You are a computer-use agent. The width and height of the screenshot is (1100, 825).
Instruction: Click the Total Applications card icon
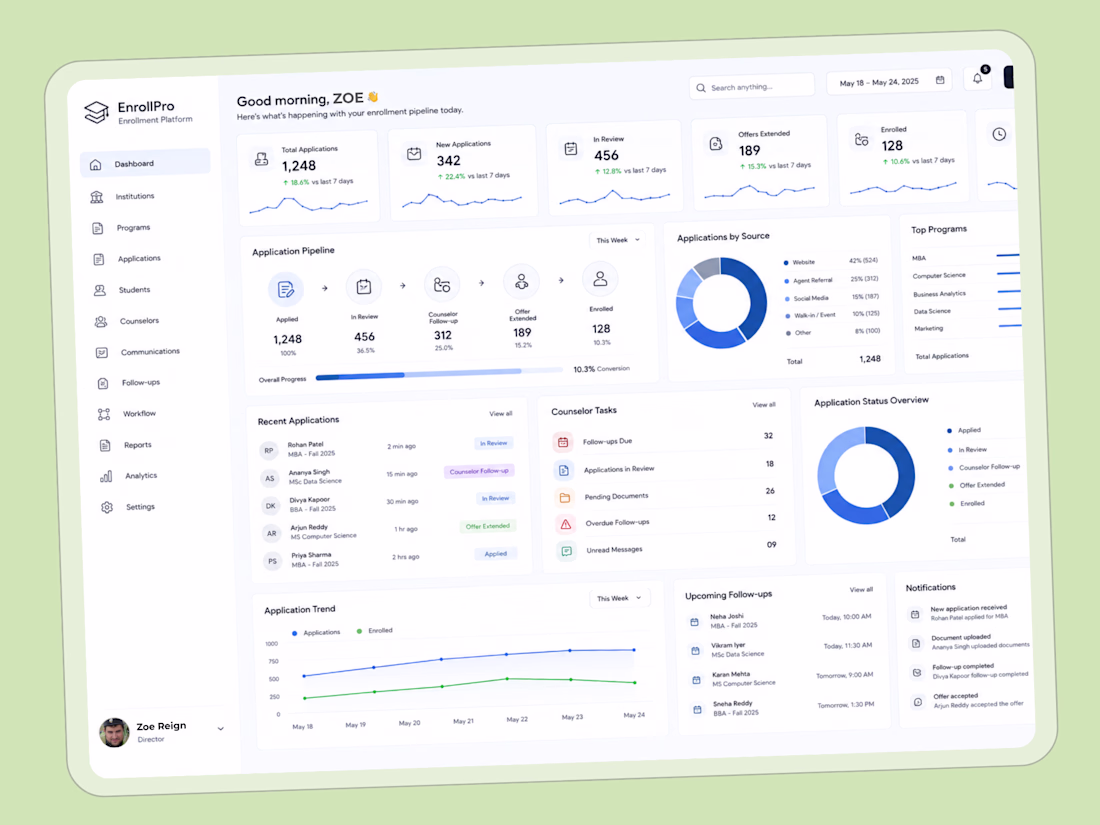[x=262, y=159]
